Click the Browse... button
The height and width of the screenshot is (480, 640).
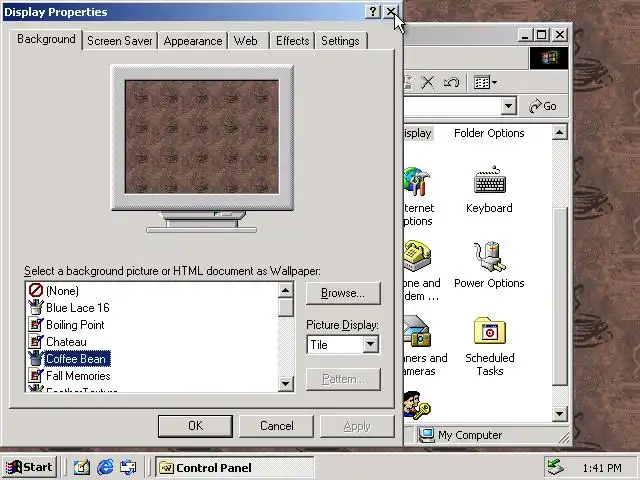tap(343, 293)
